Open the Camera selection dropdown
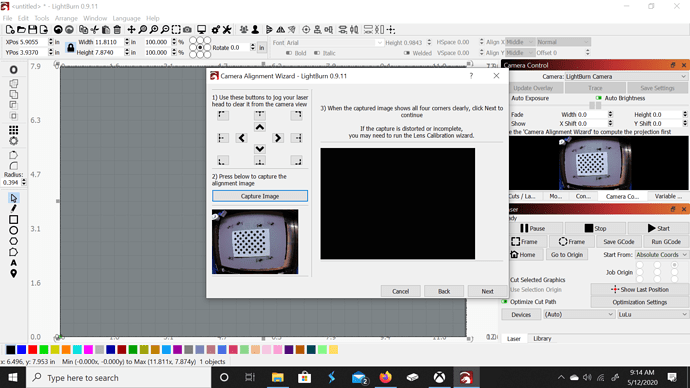Image resolution: width=690 pixels, height=388 pixels. 626,77
